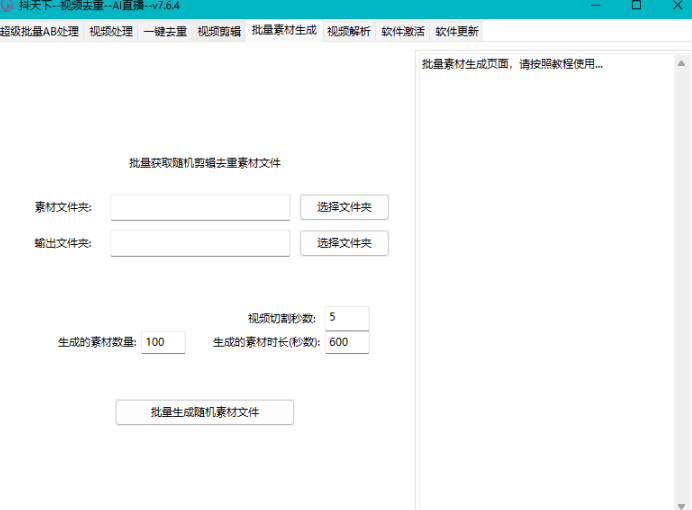Click the app logo icon in title bar
The image size is (692, 510).
7,6
